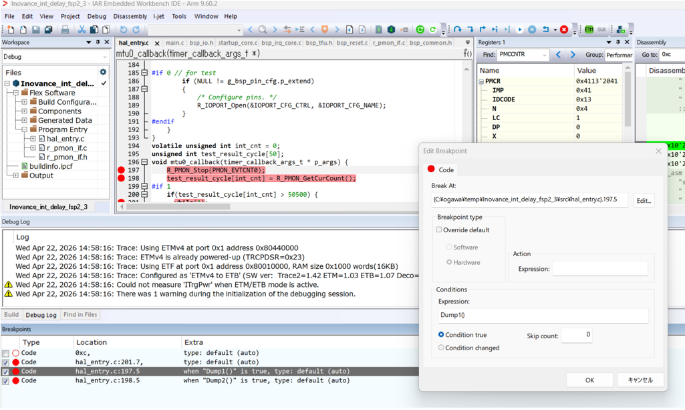
Task: Open the Find register PMCCNTR dropdown
Action: 544,55
